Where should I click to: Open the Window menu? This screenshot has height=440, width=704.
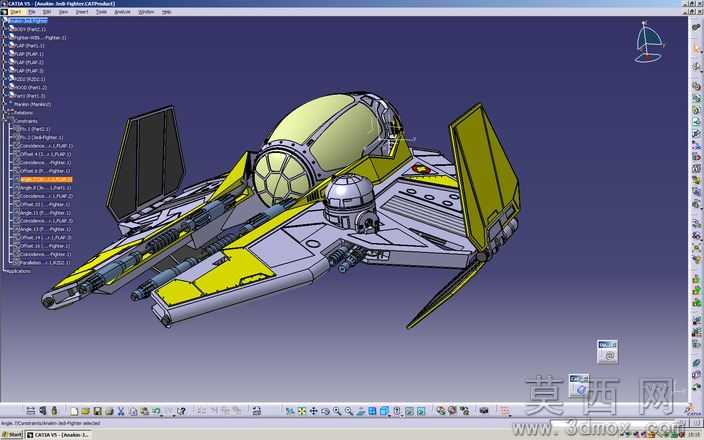click(146, 12)
